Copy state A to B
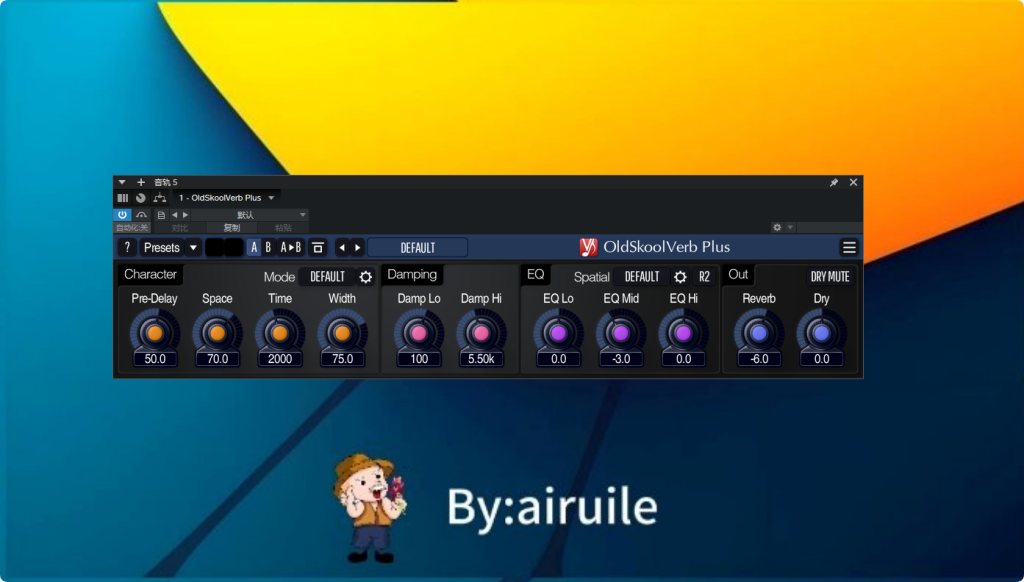The width and height of the screenshot is (1024, 582). point(291,248)
